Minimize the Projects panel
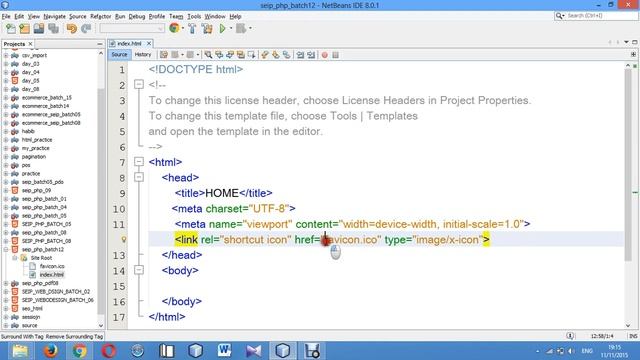 click(x=100, y=44)
